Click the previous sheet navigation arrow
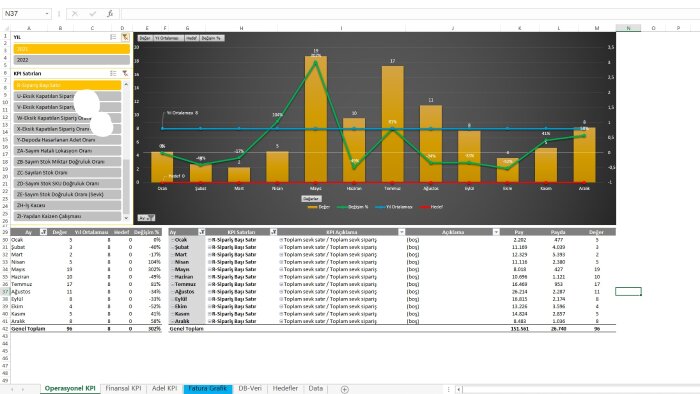The height and width of the screenshot is (394, 700). 12,390
